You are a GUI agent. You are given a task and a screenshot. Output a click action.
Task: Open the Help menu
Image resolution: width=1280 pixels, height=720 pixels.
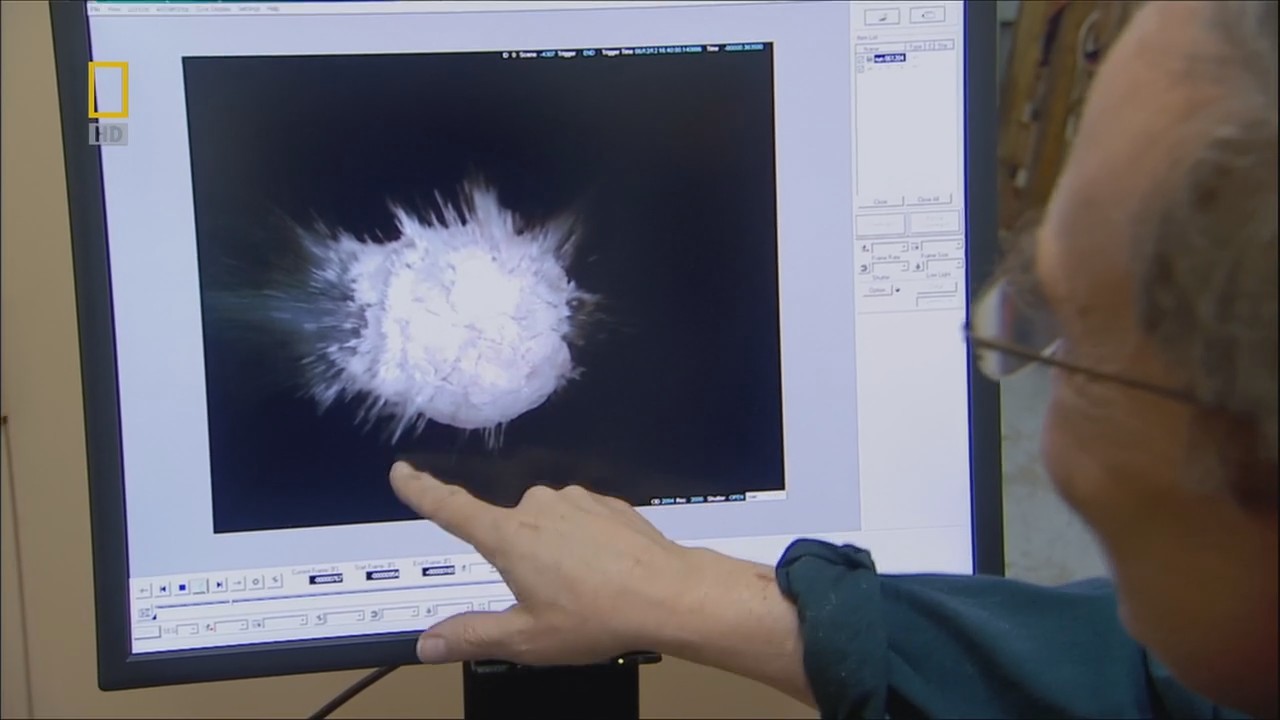point(273,8)
